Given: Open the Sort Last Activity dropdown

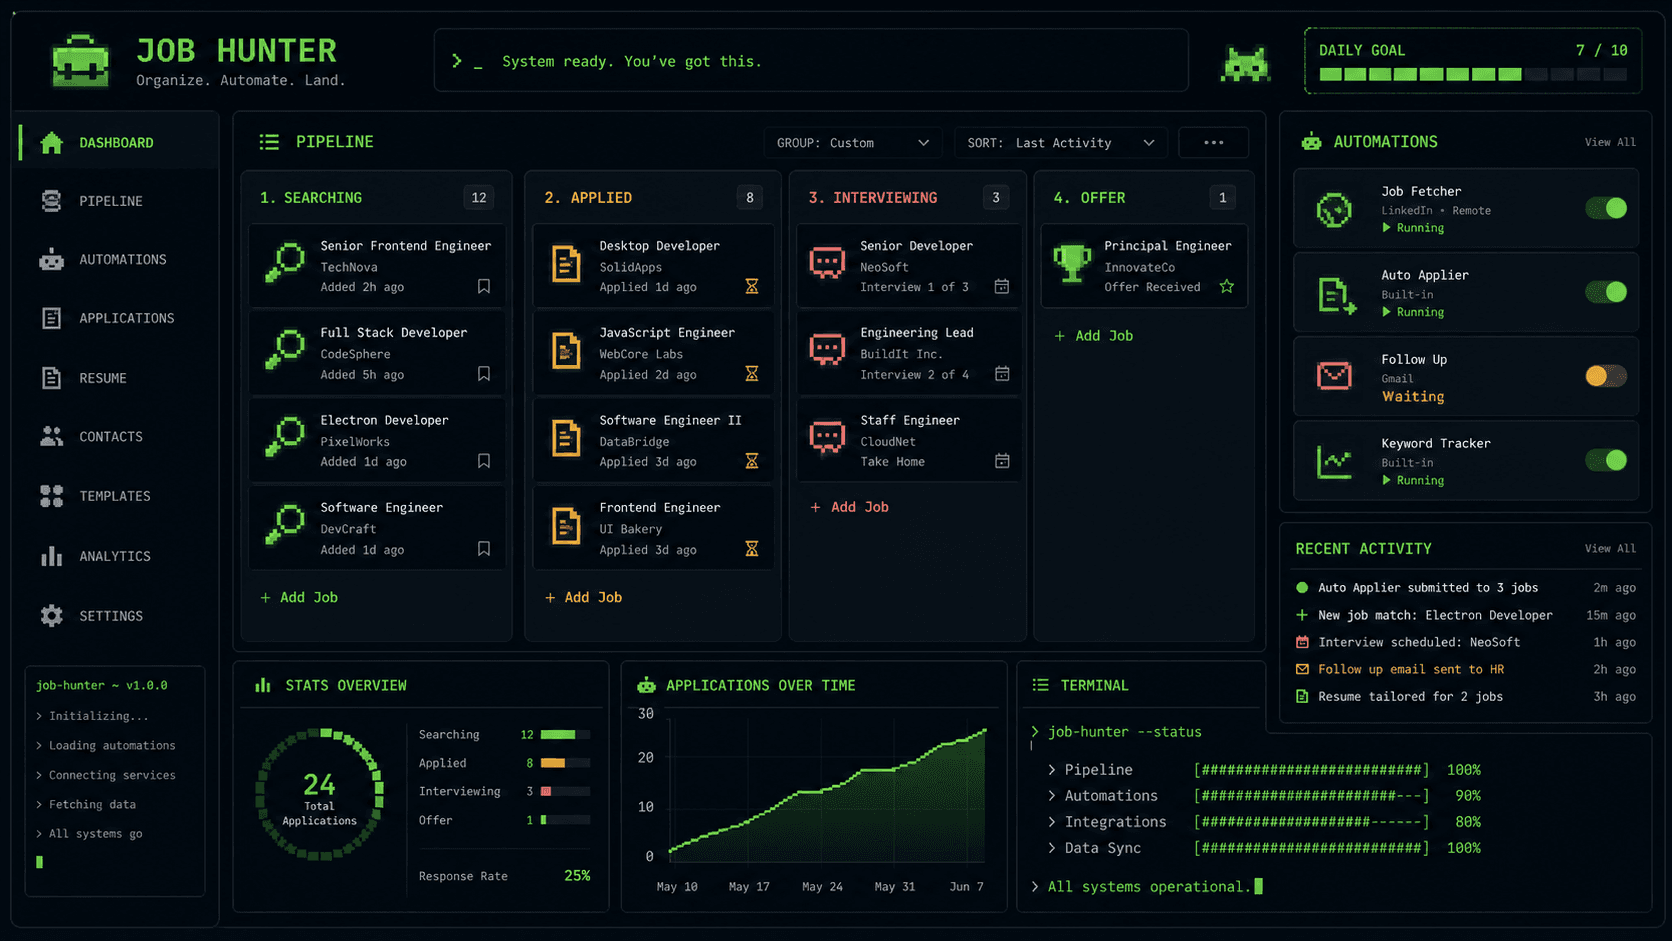Looking at the screenshot, I should pyautogui.click(x=1061, y=143).
